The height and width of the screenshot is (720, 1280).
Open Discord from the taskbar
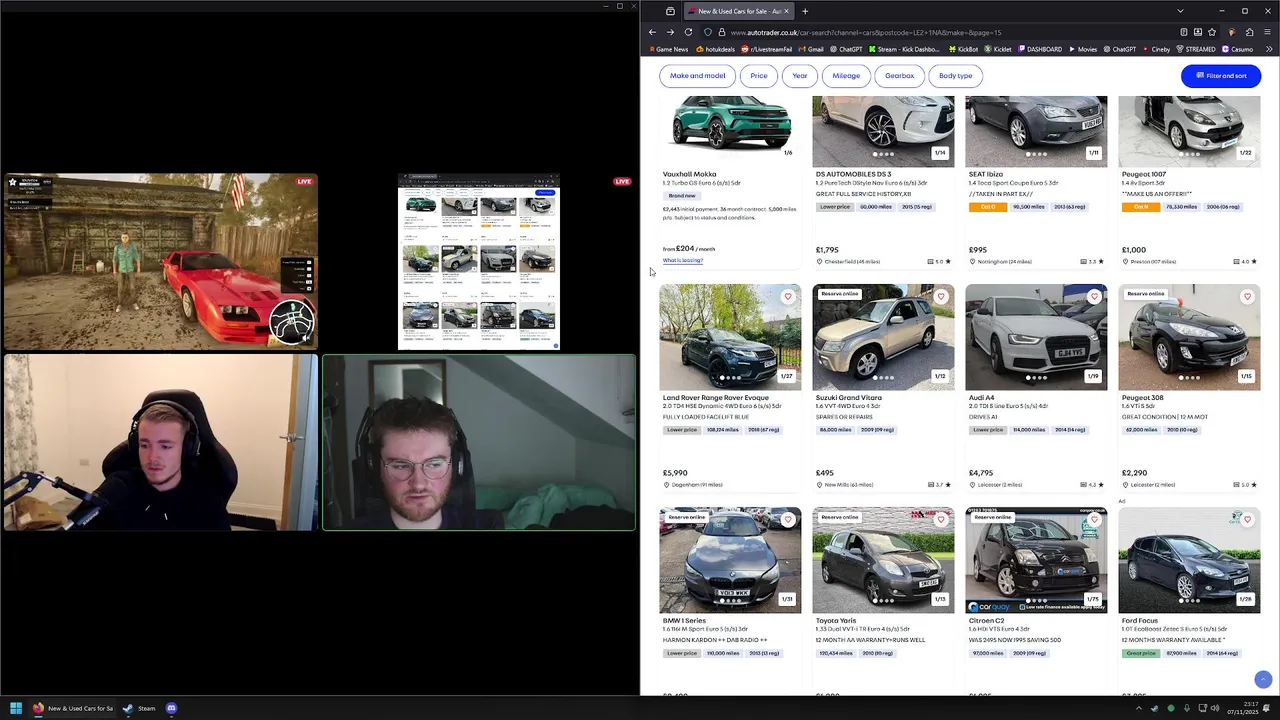click(x=171, y=708)
